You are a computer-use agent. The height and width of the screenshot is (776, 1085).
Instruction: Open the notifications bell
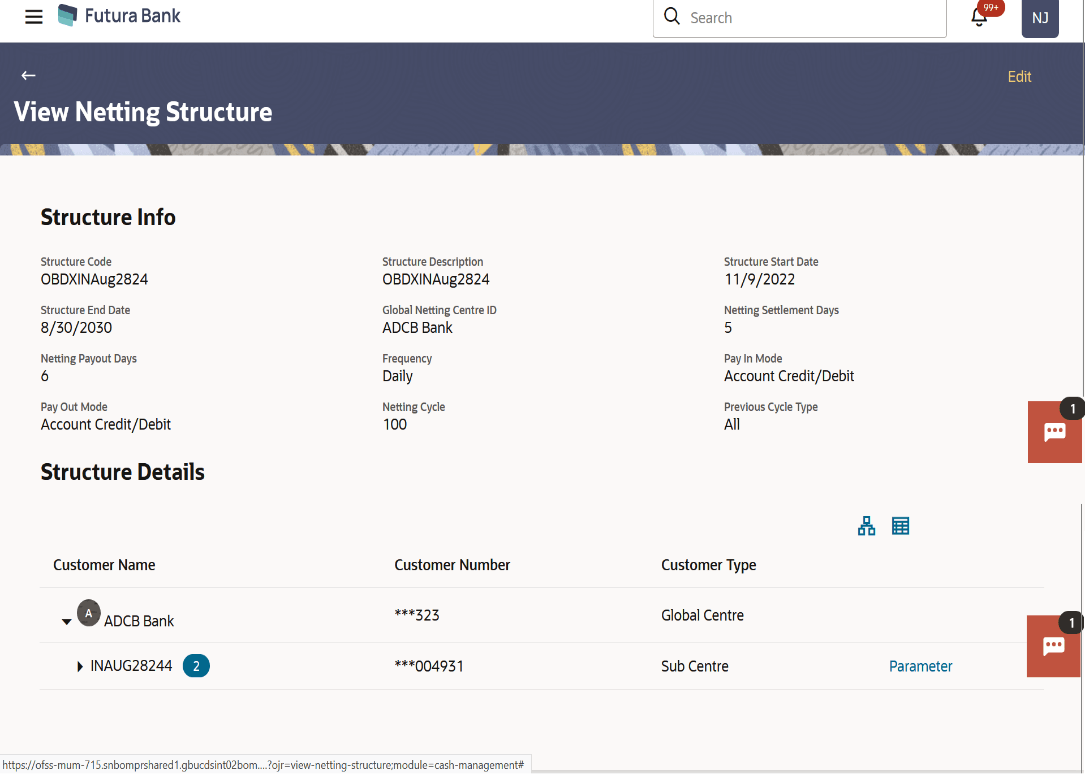click(979, 17)
